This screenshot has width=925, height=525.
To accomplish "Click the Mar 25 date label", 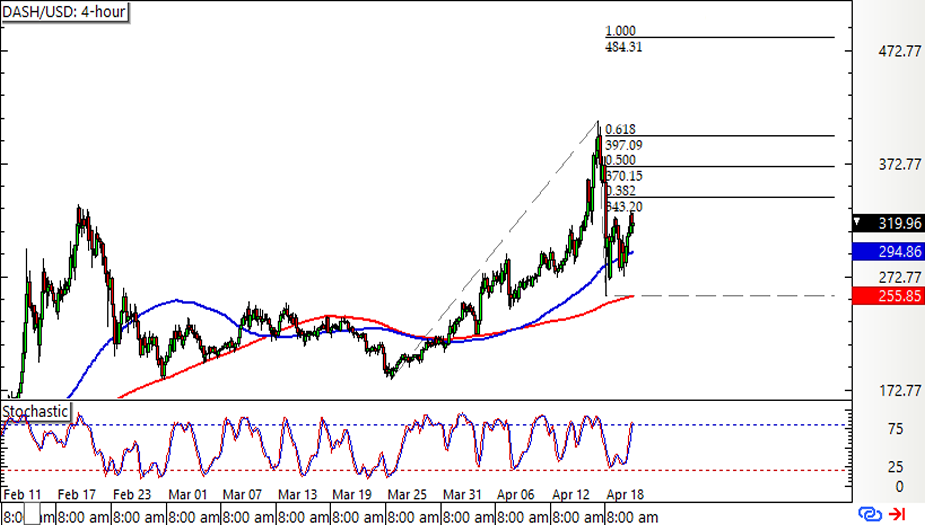I will tap(407, 494).
